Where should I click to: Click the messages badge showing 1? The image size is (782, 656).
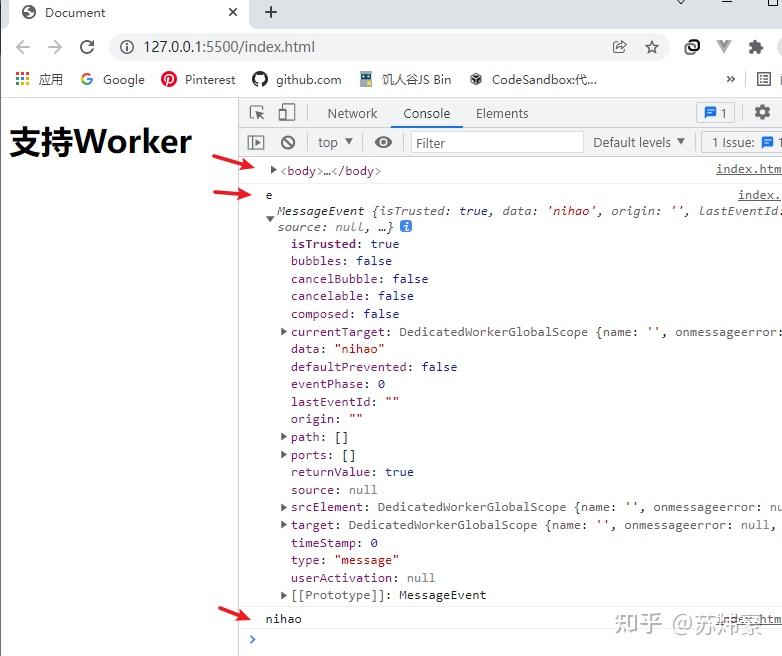pyautogui.click(x=715, y=113)
